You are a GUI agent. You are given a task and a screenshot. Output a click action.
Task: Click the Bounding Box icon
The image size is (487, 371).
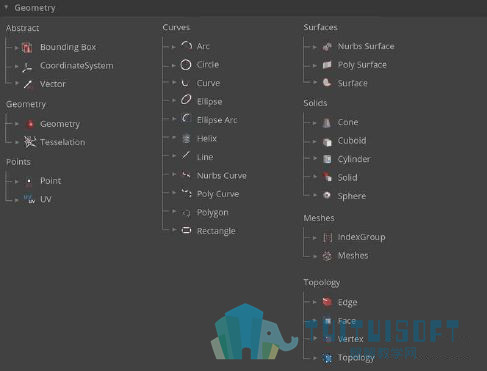coord(27,48)
